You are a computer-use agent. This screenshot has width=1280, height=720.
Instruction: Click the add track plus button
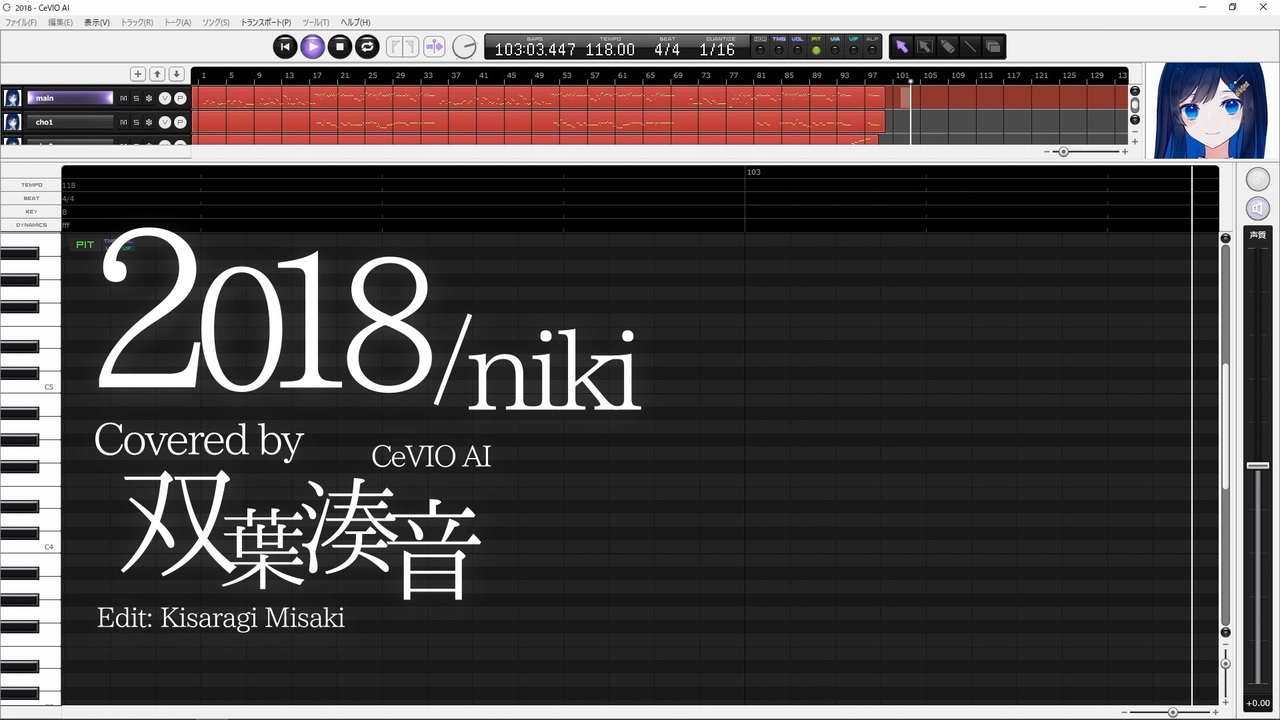click(138, 74)
